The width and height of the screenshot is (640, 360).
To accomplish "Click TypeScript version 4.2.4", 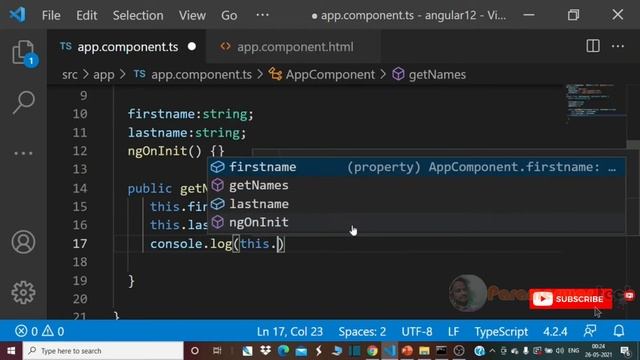I will click(x=555, y=331).
